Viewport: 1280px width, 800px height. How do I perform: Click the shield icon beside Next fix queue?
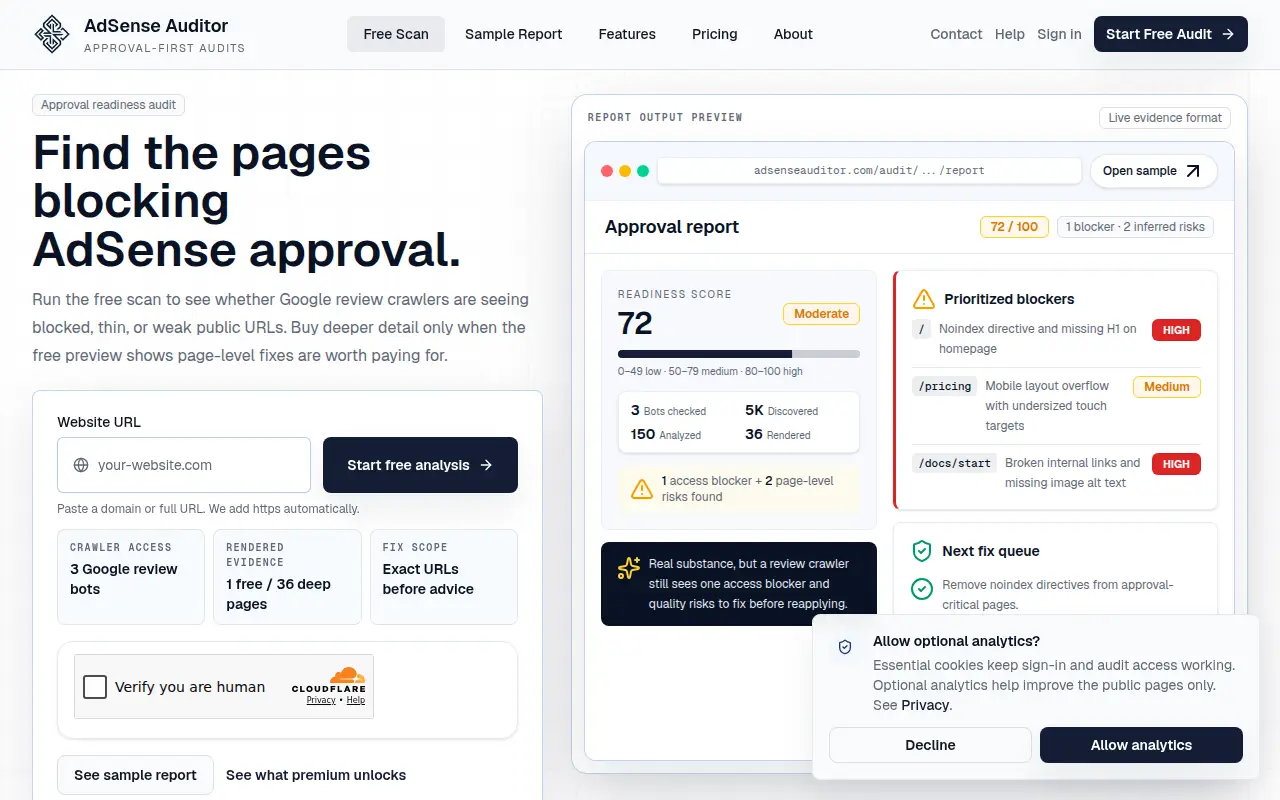point(922,551)
